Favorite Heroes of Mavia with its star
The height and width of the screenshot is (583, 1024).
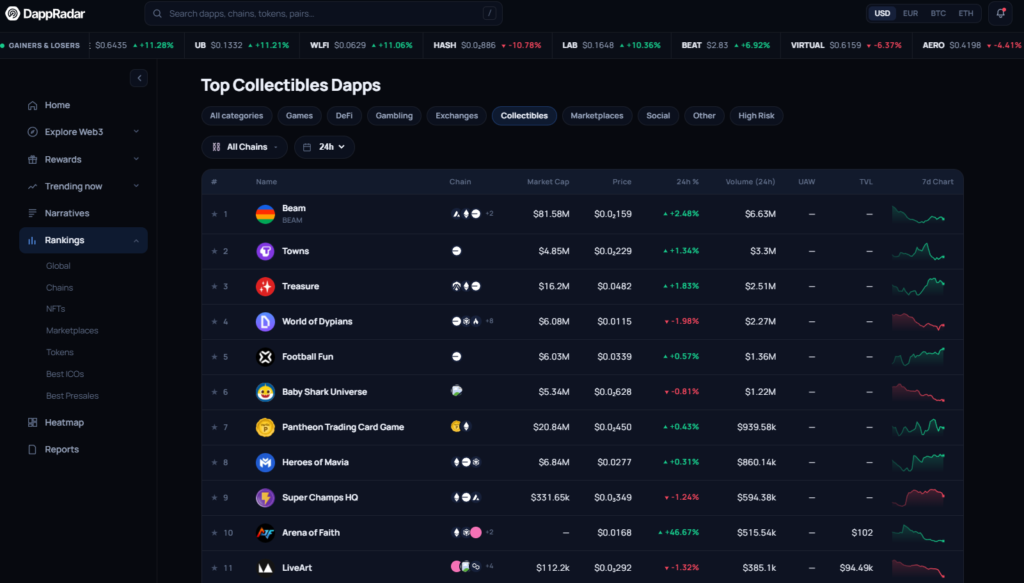[214, 462]
